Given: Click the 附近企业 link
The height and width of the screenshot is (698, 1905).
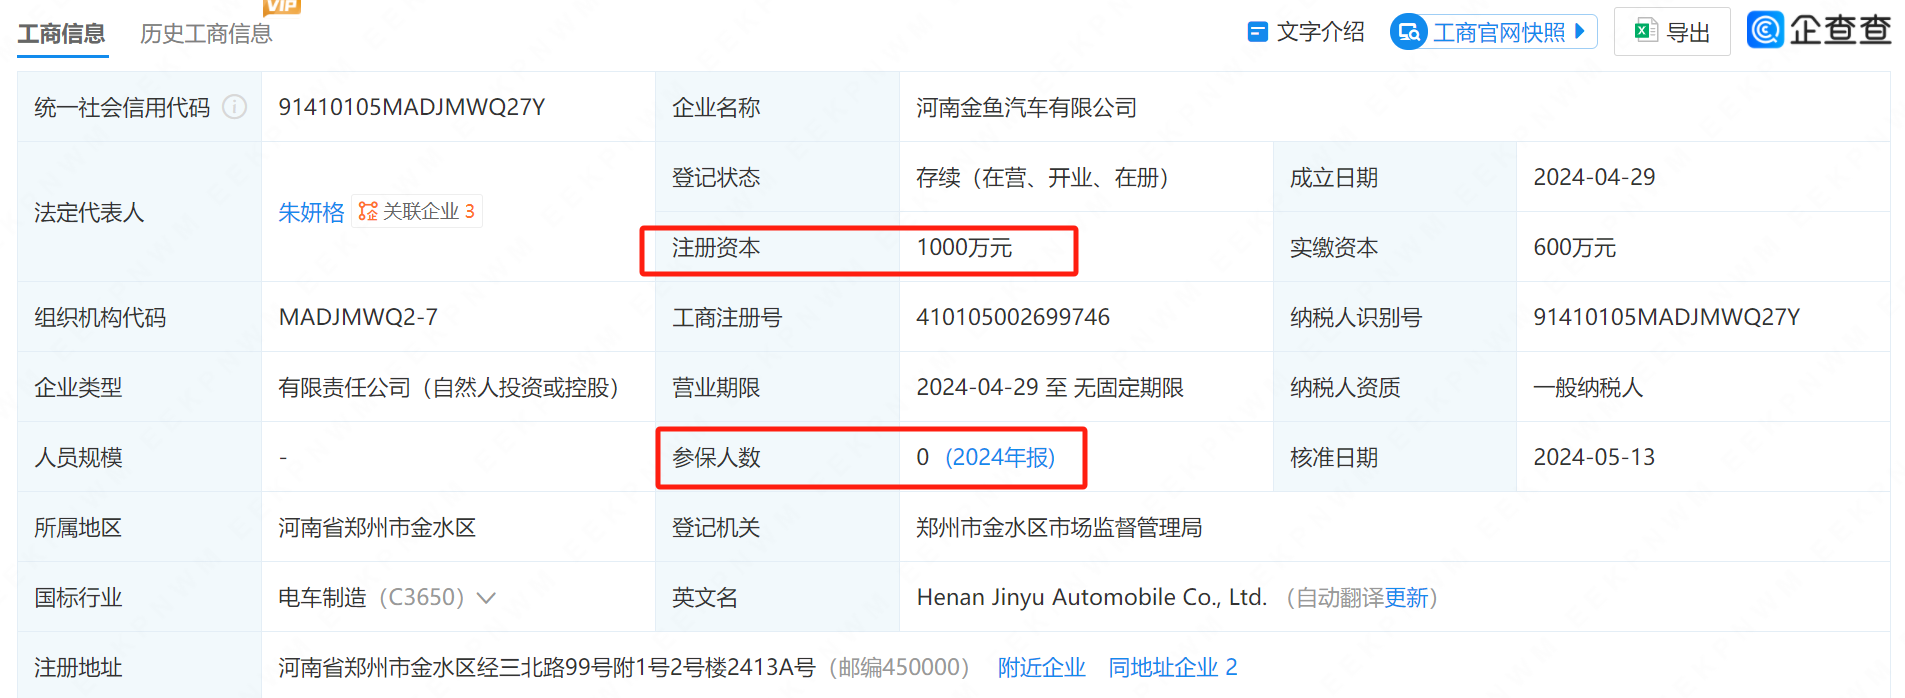Looking at the screenshot, I should pyautogui.click(x=1041, y=667).
